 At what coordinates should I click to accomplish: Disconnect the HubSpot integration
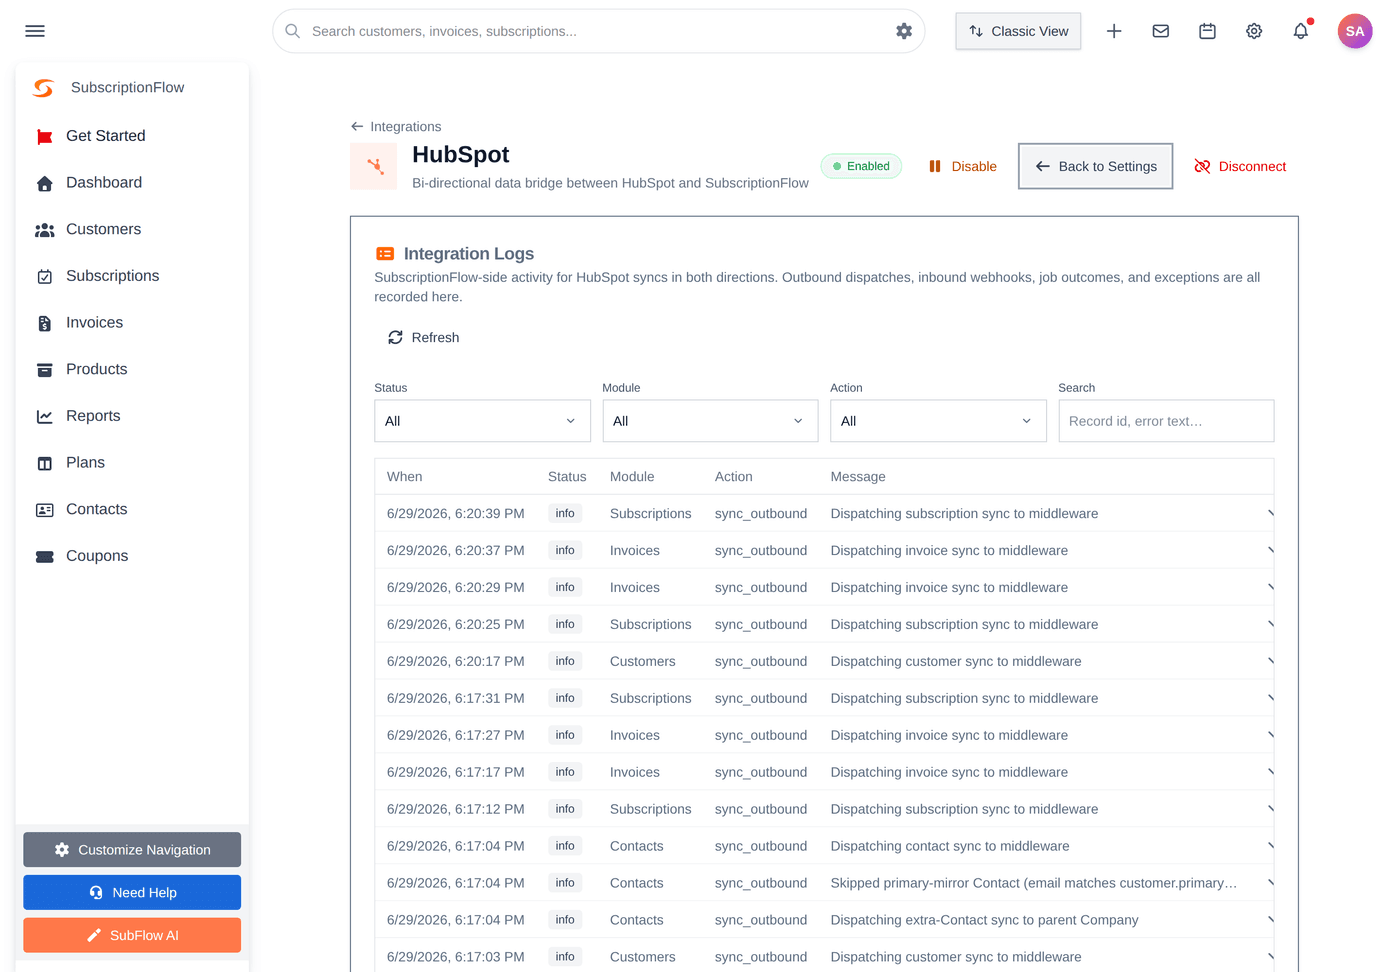pyautogui.click(x=1240, y=166)
